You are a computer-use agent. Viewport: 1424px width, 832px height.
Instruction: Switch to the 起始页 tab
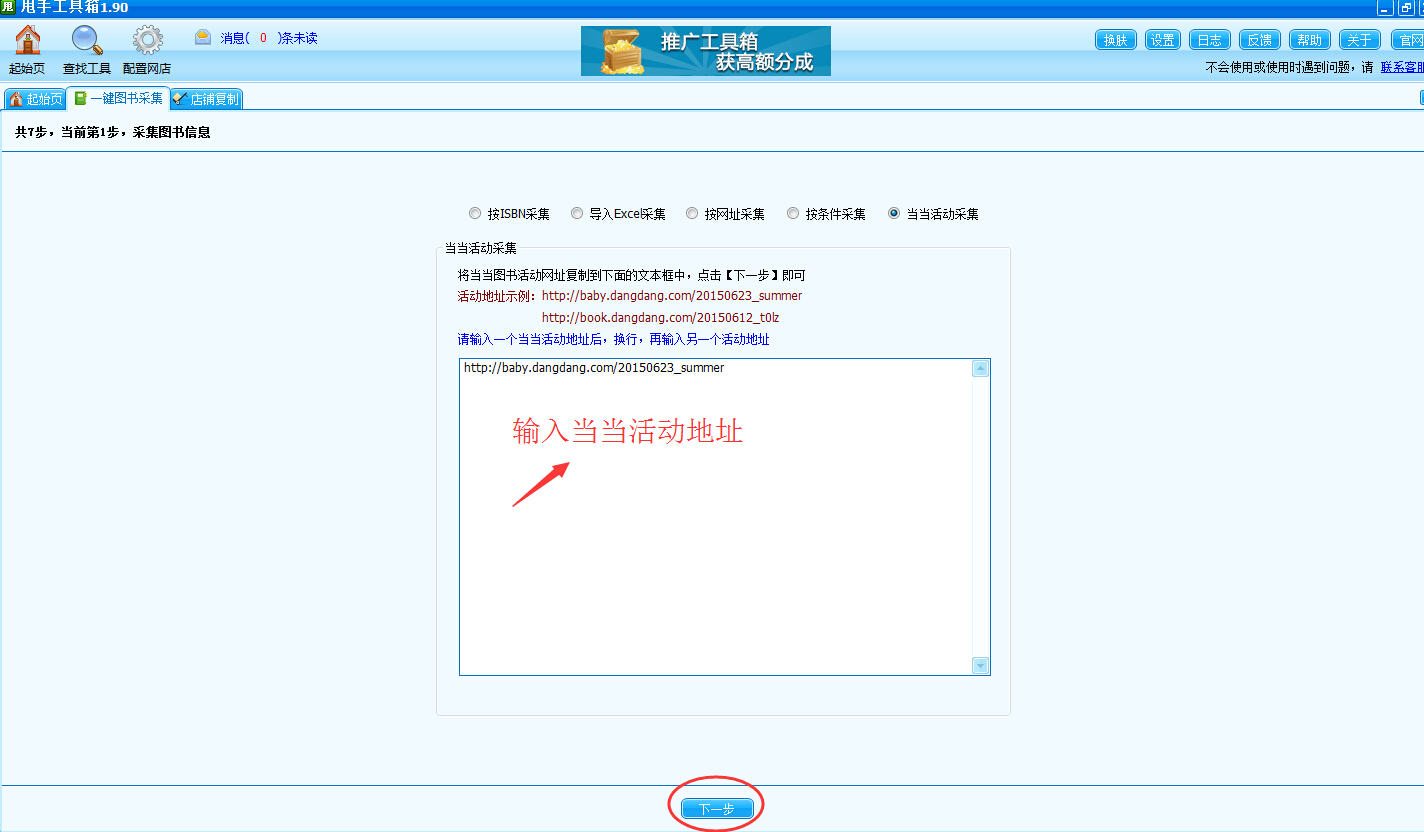[35, 99]
